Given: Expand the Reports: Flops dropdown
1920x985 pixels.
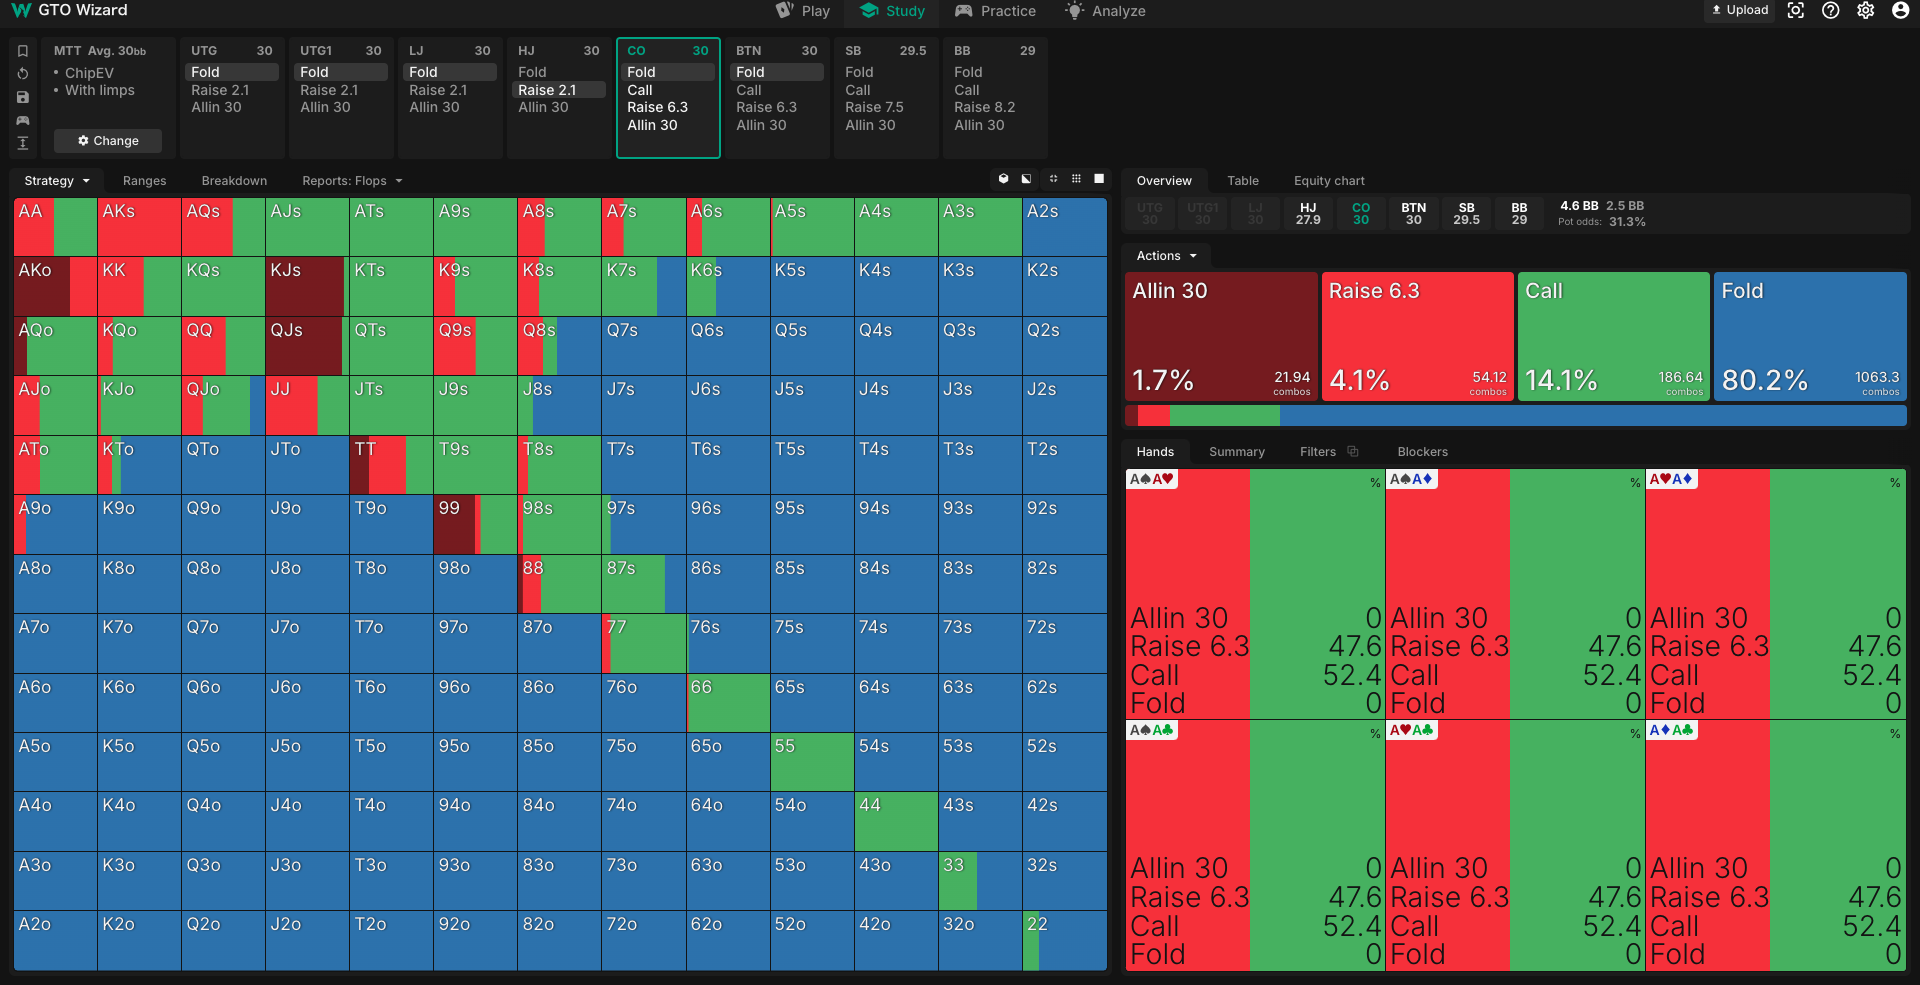Looking at the screenshot, I should tap(352, 181).
